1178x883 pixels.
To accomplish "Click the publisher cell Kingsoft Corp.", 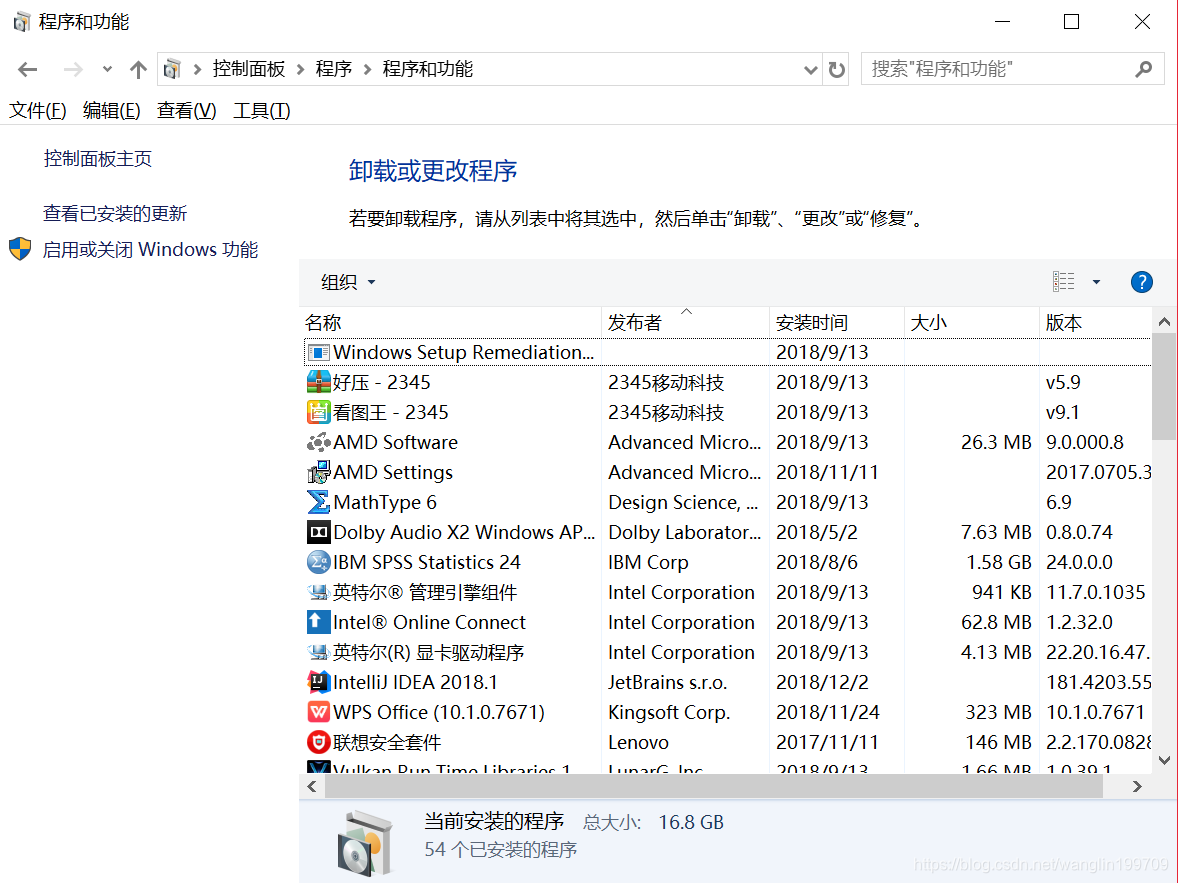I will (669, 712).
